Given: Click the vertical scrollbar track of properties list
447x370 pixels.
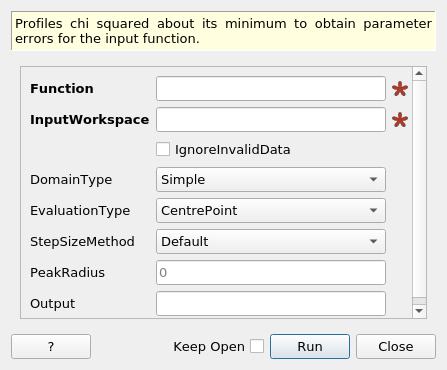Looking at the screenshot, I should click(419, 188).
